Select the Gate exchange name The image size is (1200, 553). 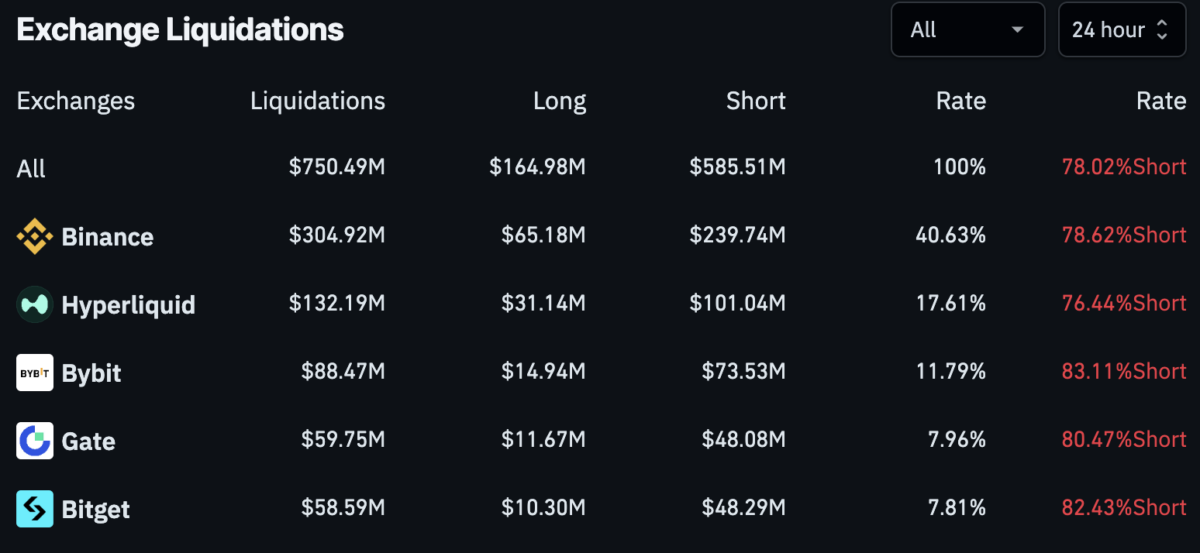click(88, 441)
